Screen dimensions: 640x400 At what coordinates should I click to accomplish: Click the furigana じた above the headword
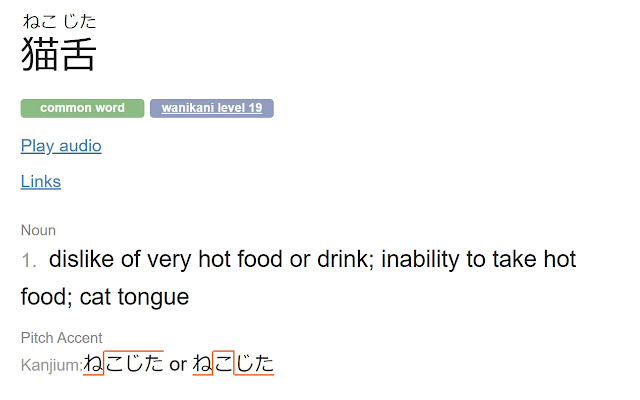coord(80,22)
